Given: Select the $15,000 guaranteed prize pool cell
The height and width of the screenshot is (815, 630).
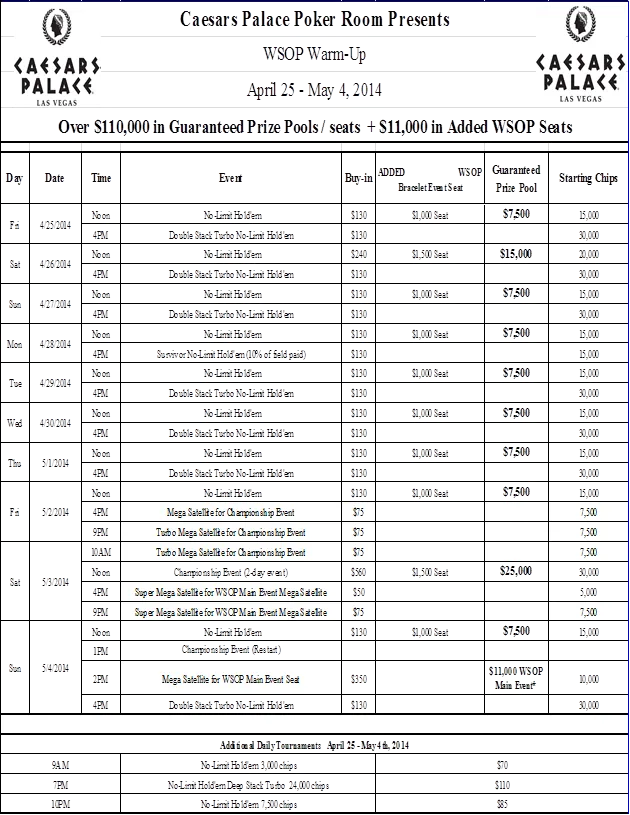Looking at the screenshot, I should coord(516,254).
